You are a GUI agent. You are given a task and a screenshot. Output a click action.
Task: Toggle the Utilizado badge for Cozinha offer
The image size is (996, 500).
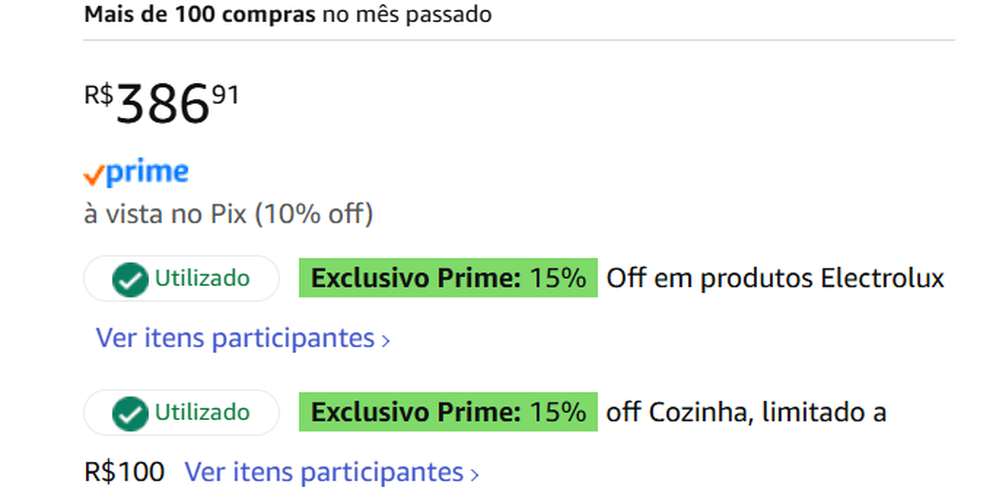181,412
